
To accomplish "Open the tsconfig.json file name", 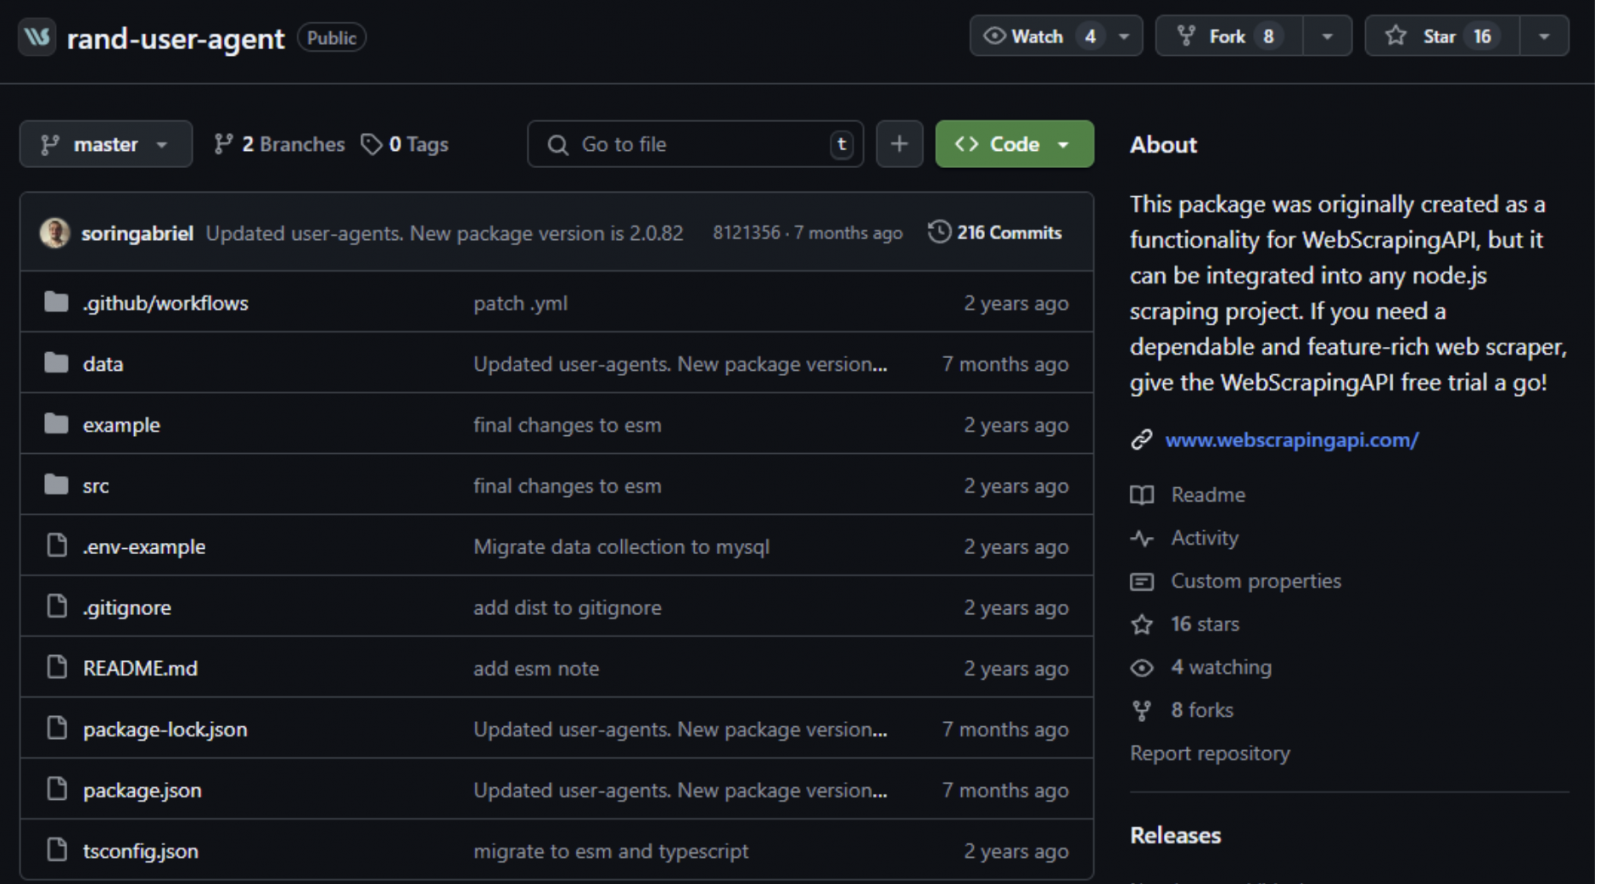I will [140, 852].
